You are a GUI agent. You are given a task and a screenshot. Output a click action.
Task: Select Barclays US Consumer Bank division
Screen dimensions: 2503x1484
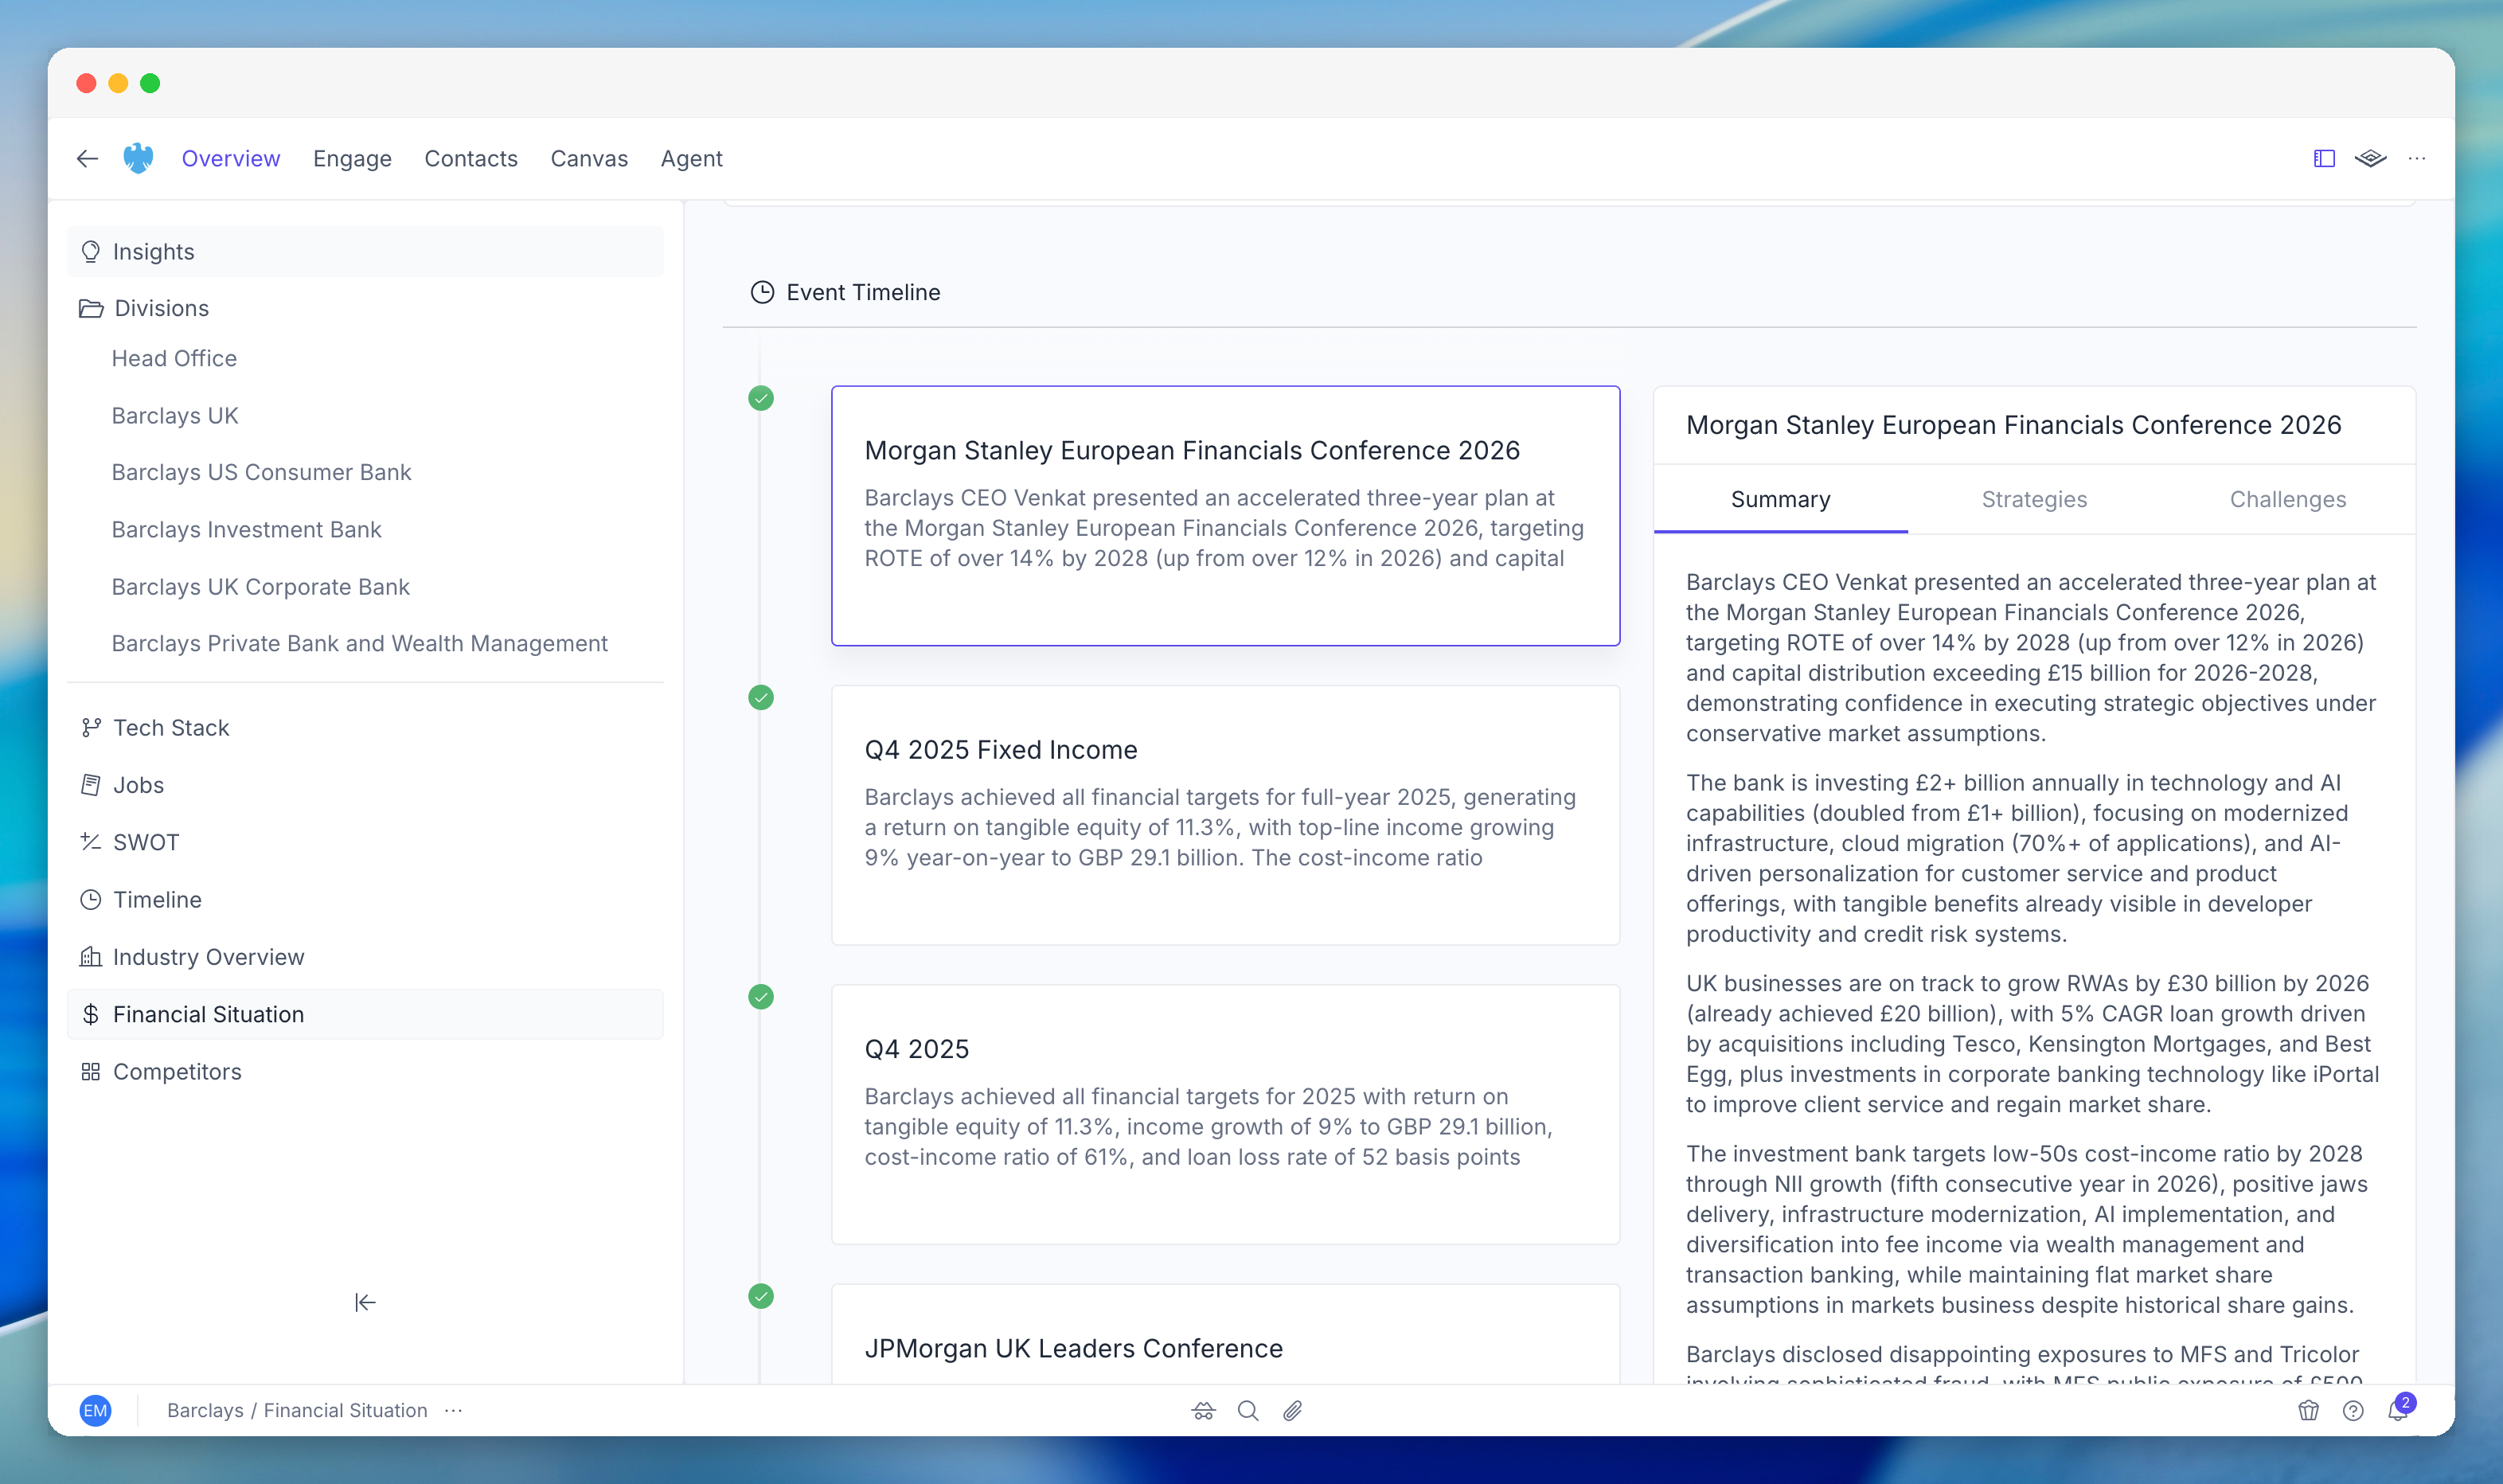261,472
